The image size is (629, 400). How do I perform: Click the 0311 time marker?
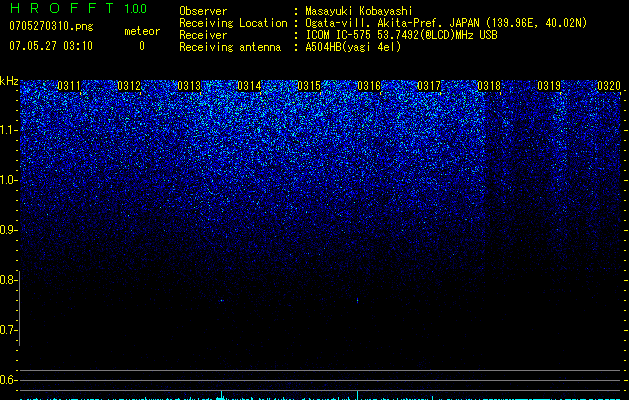(69, 86)
